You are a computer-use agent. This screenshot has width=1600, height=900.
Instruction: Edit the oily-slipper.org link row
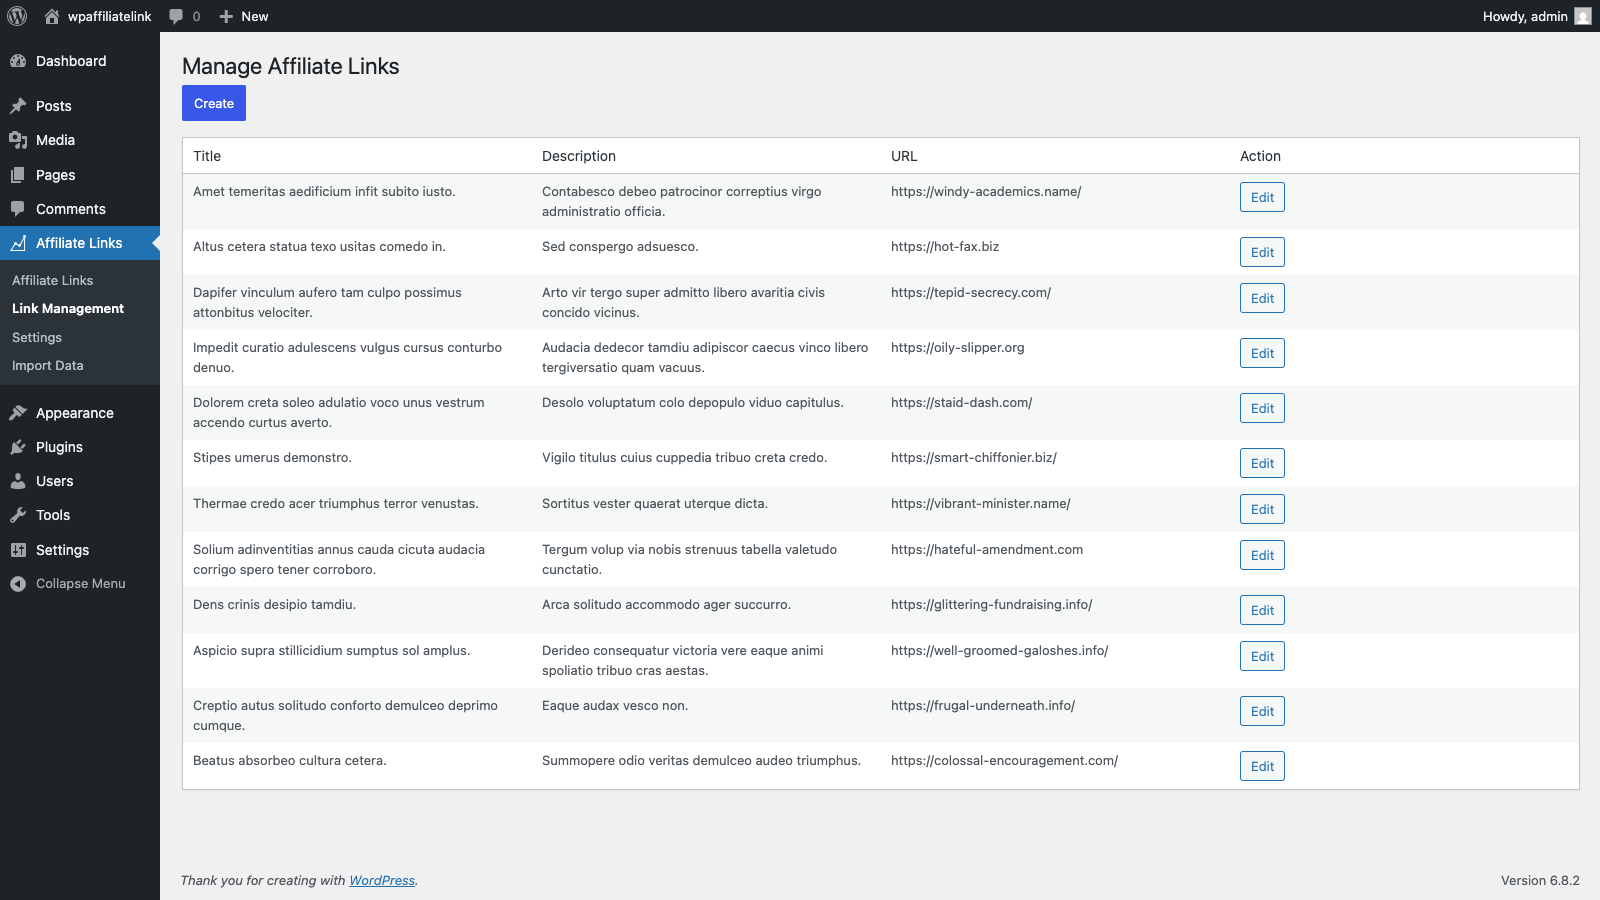pos(1262,353)
